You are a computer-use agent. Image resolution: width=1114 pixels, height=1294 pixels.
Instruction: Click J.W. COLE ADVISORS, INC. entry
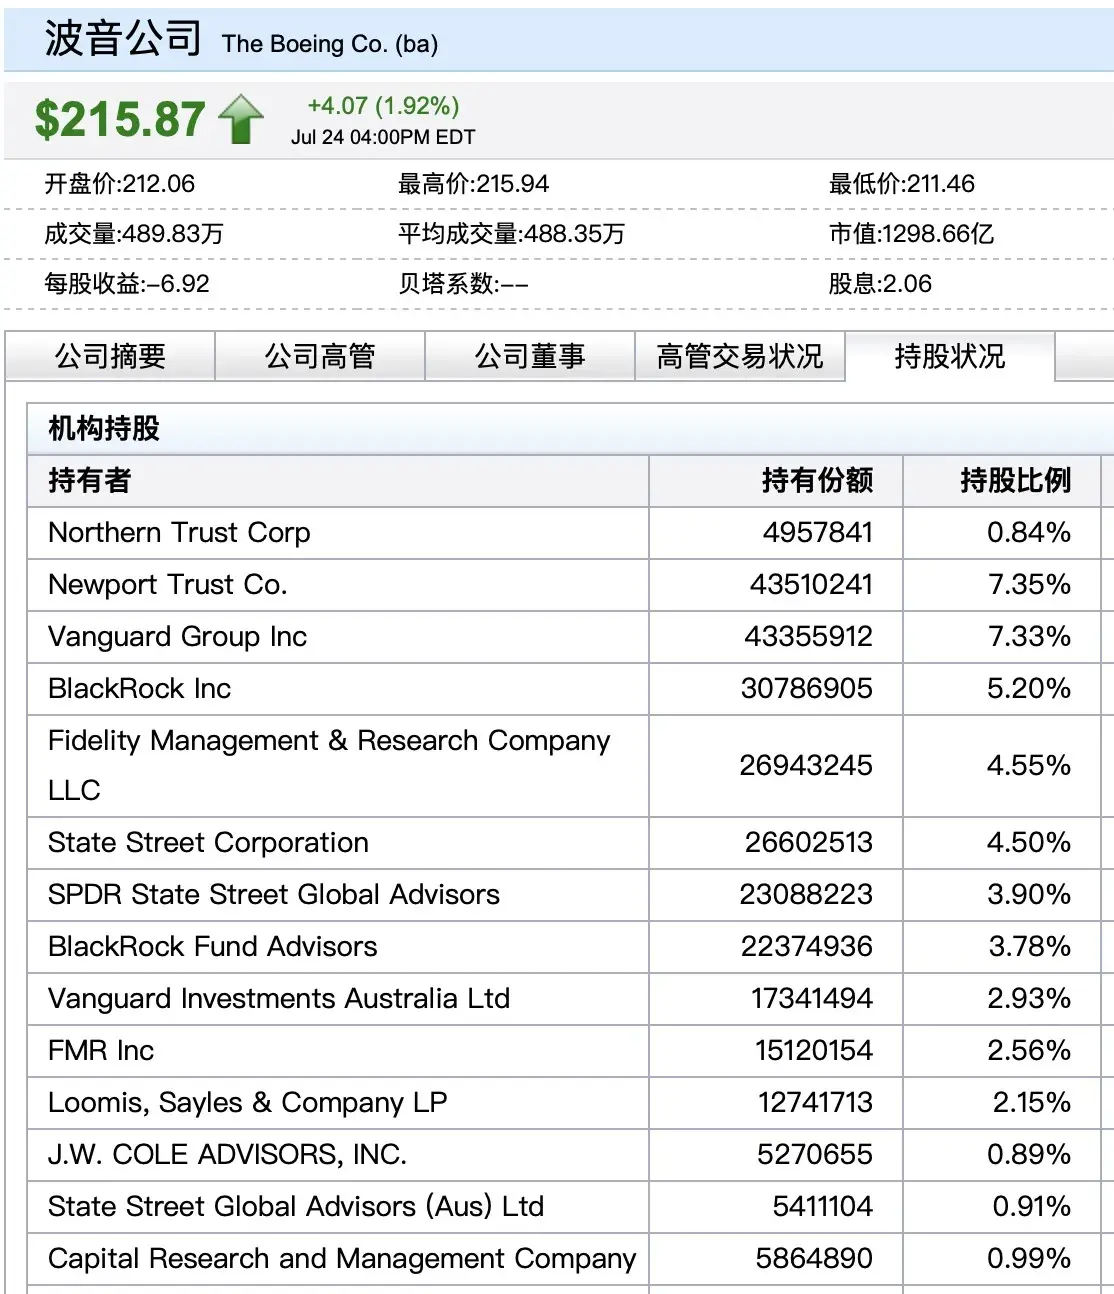coord(227,1155)
